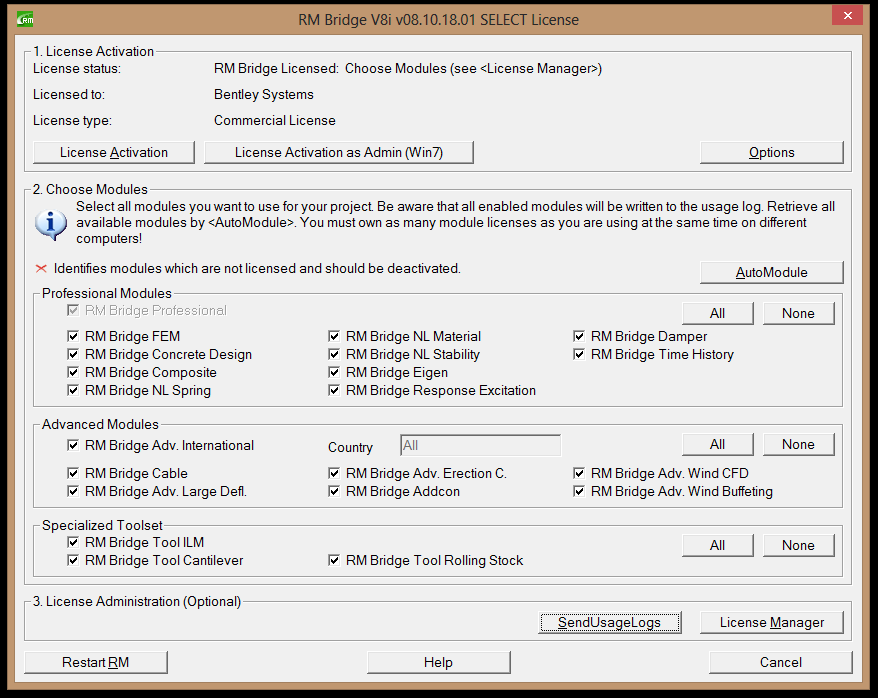
Task: Uncheck RM Bridge Time History
Action: point(579,354)
